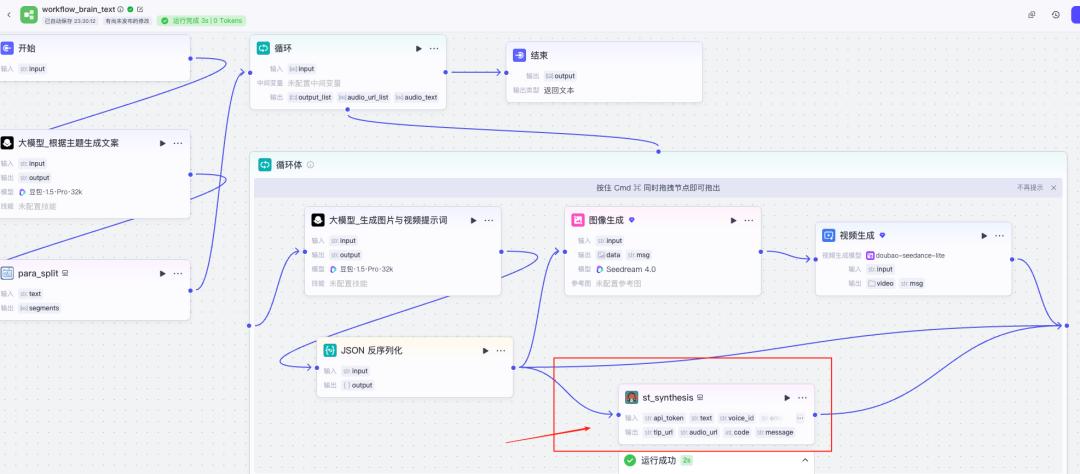Viewport: 1080px width, 474px height.
Task: Open info icon beside workflow_brain_text
Action: tap(121, 9)
